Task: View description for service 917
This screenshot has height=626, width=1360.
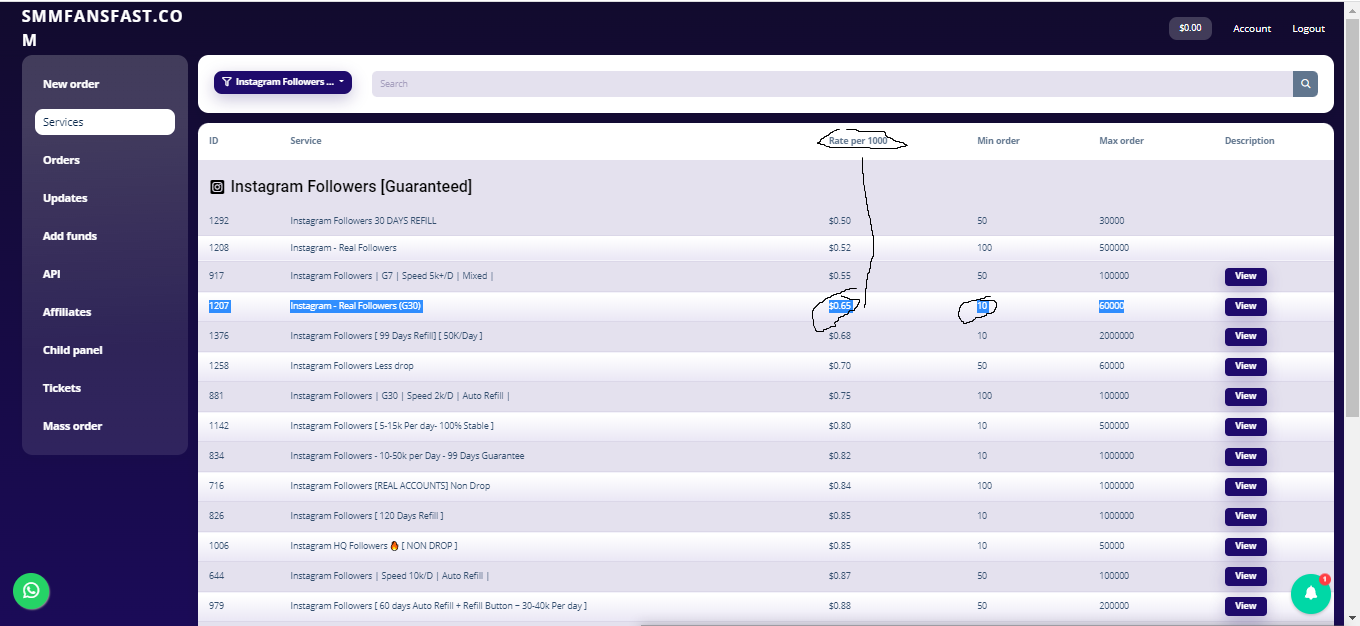Action: pyautogui.click(x=1245, y=276)
